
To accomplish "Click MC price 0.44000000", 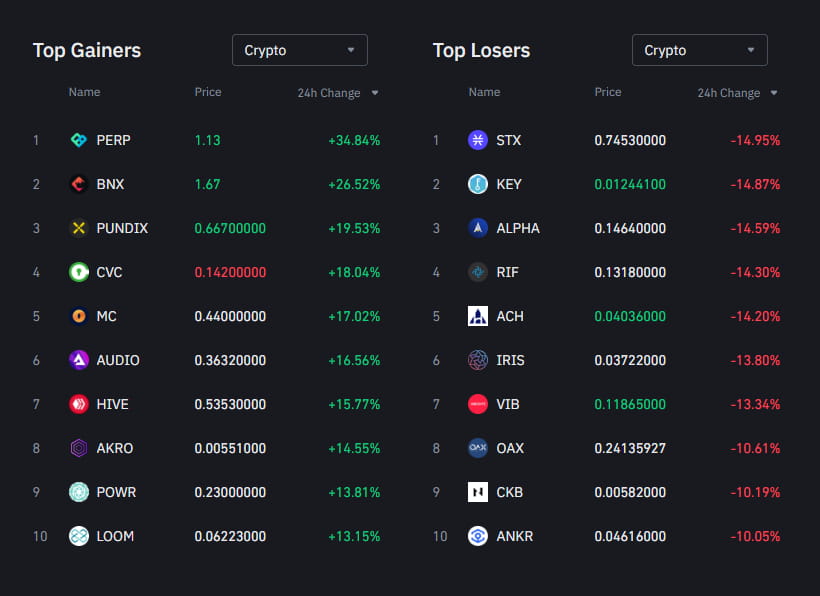I will 230,316.
